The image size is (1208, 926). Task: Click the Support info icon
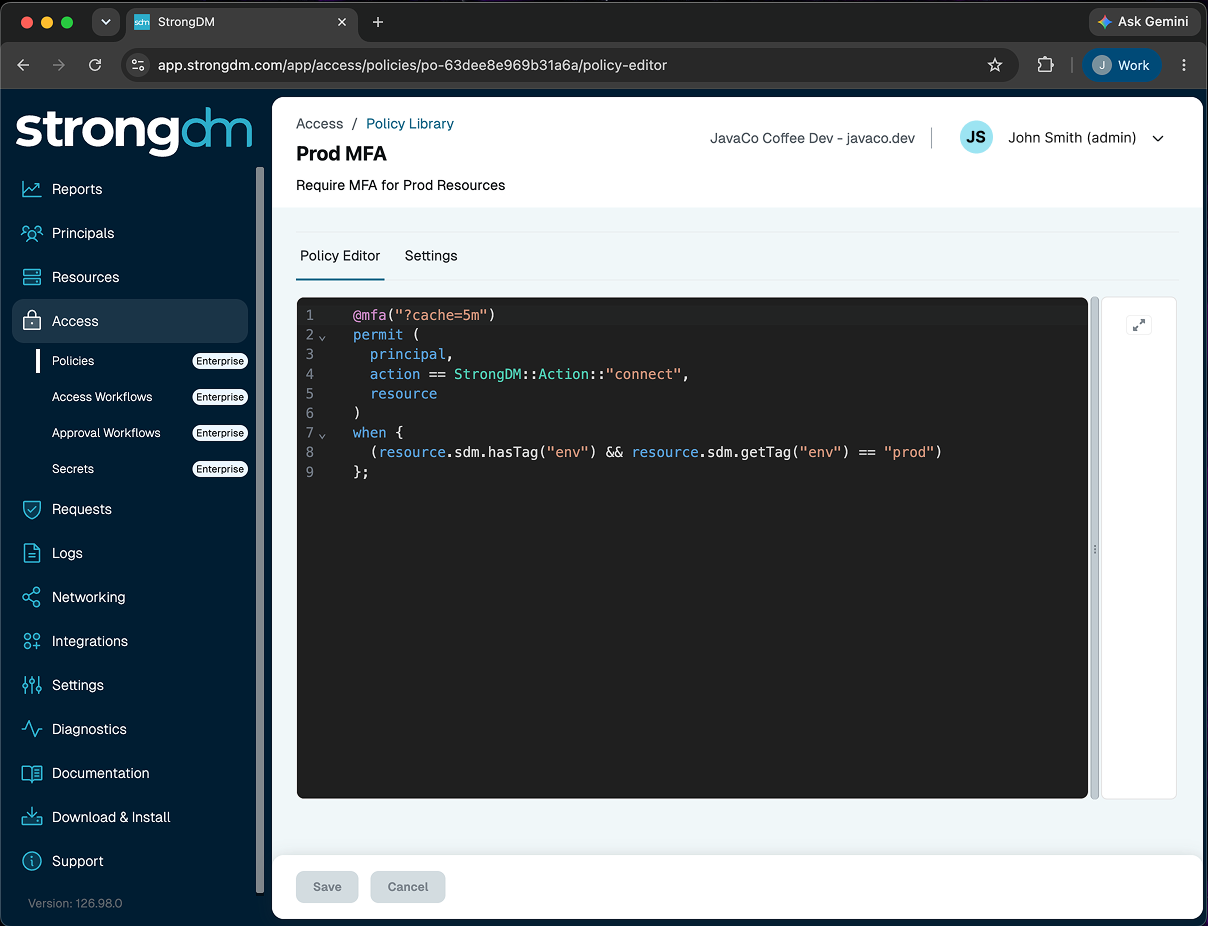[x=32, y=861]
